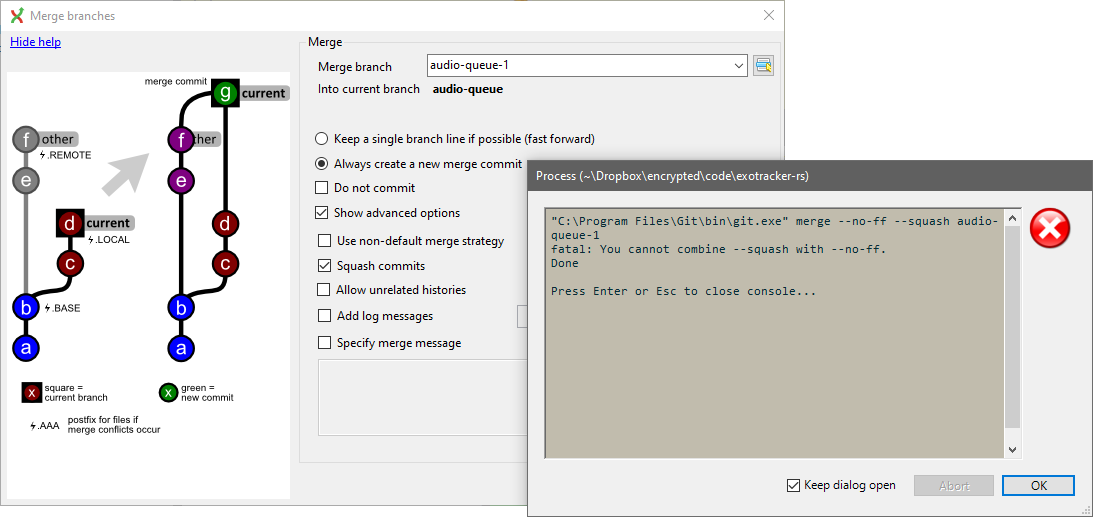
Task: Enable Specify merge message
Action: click(x=324, y=342)
